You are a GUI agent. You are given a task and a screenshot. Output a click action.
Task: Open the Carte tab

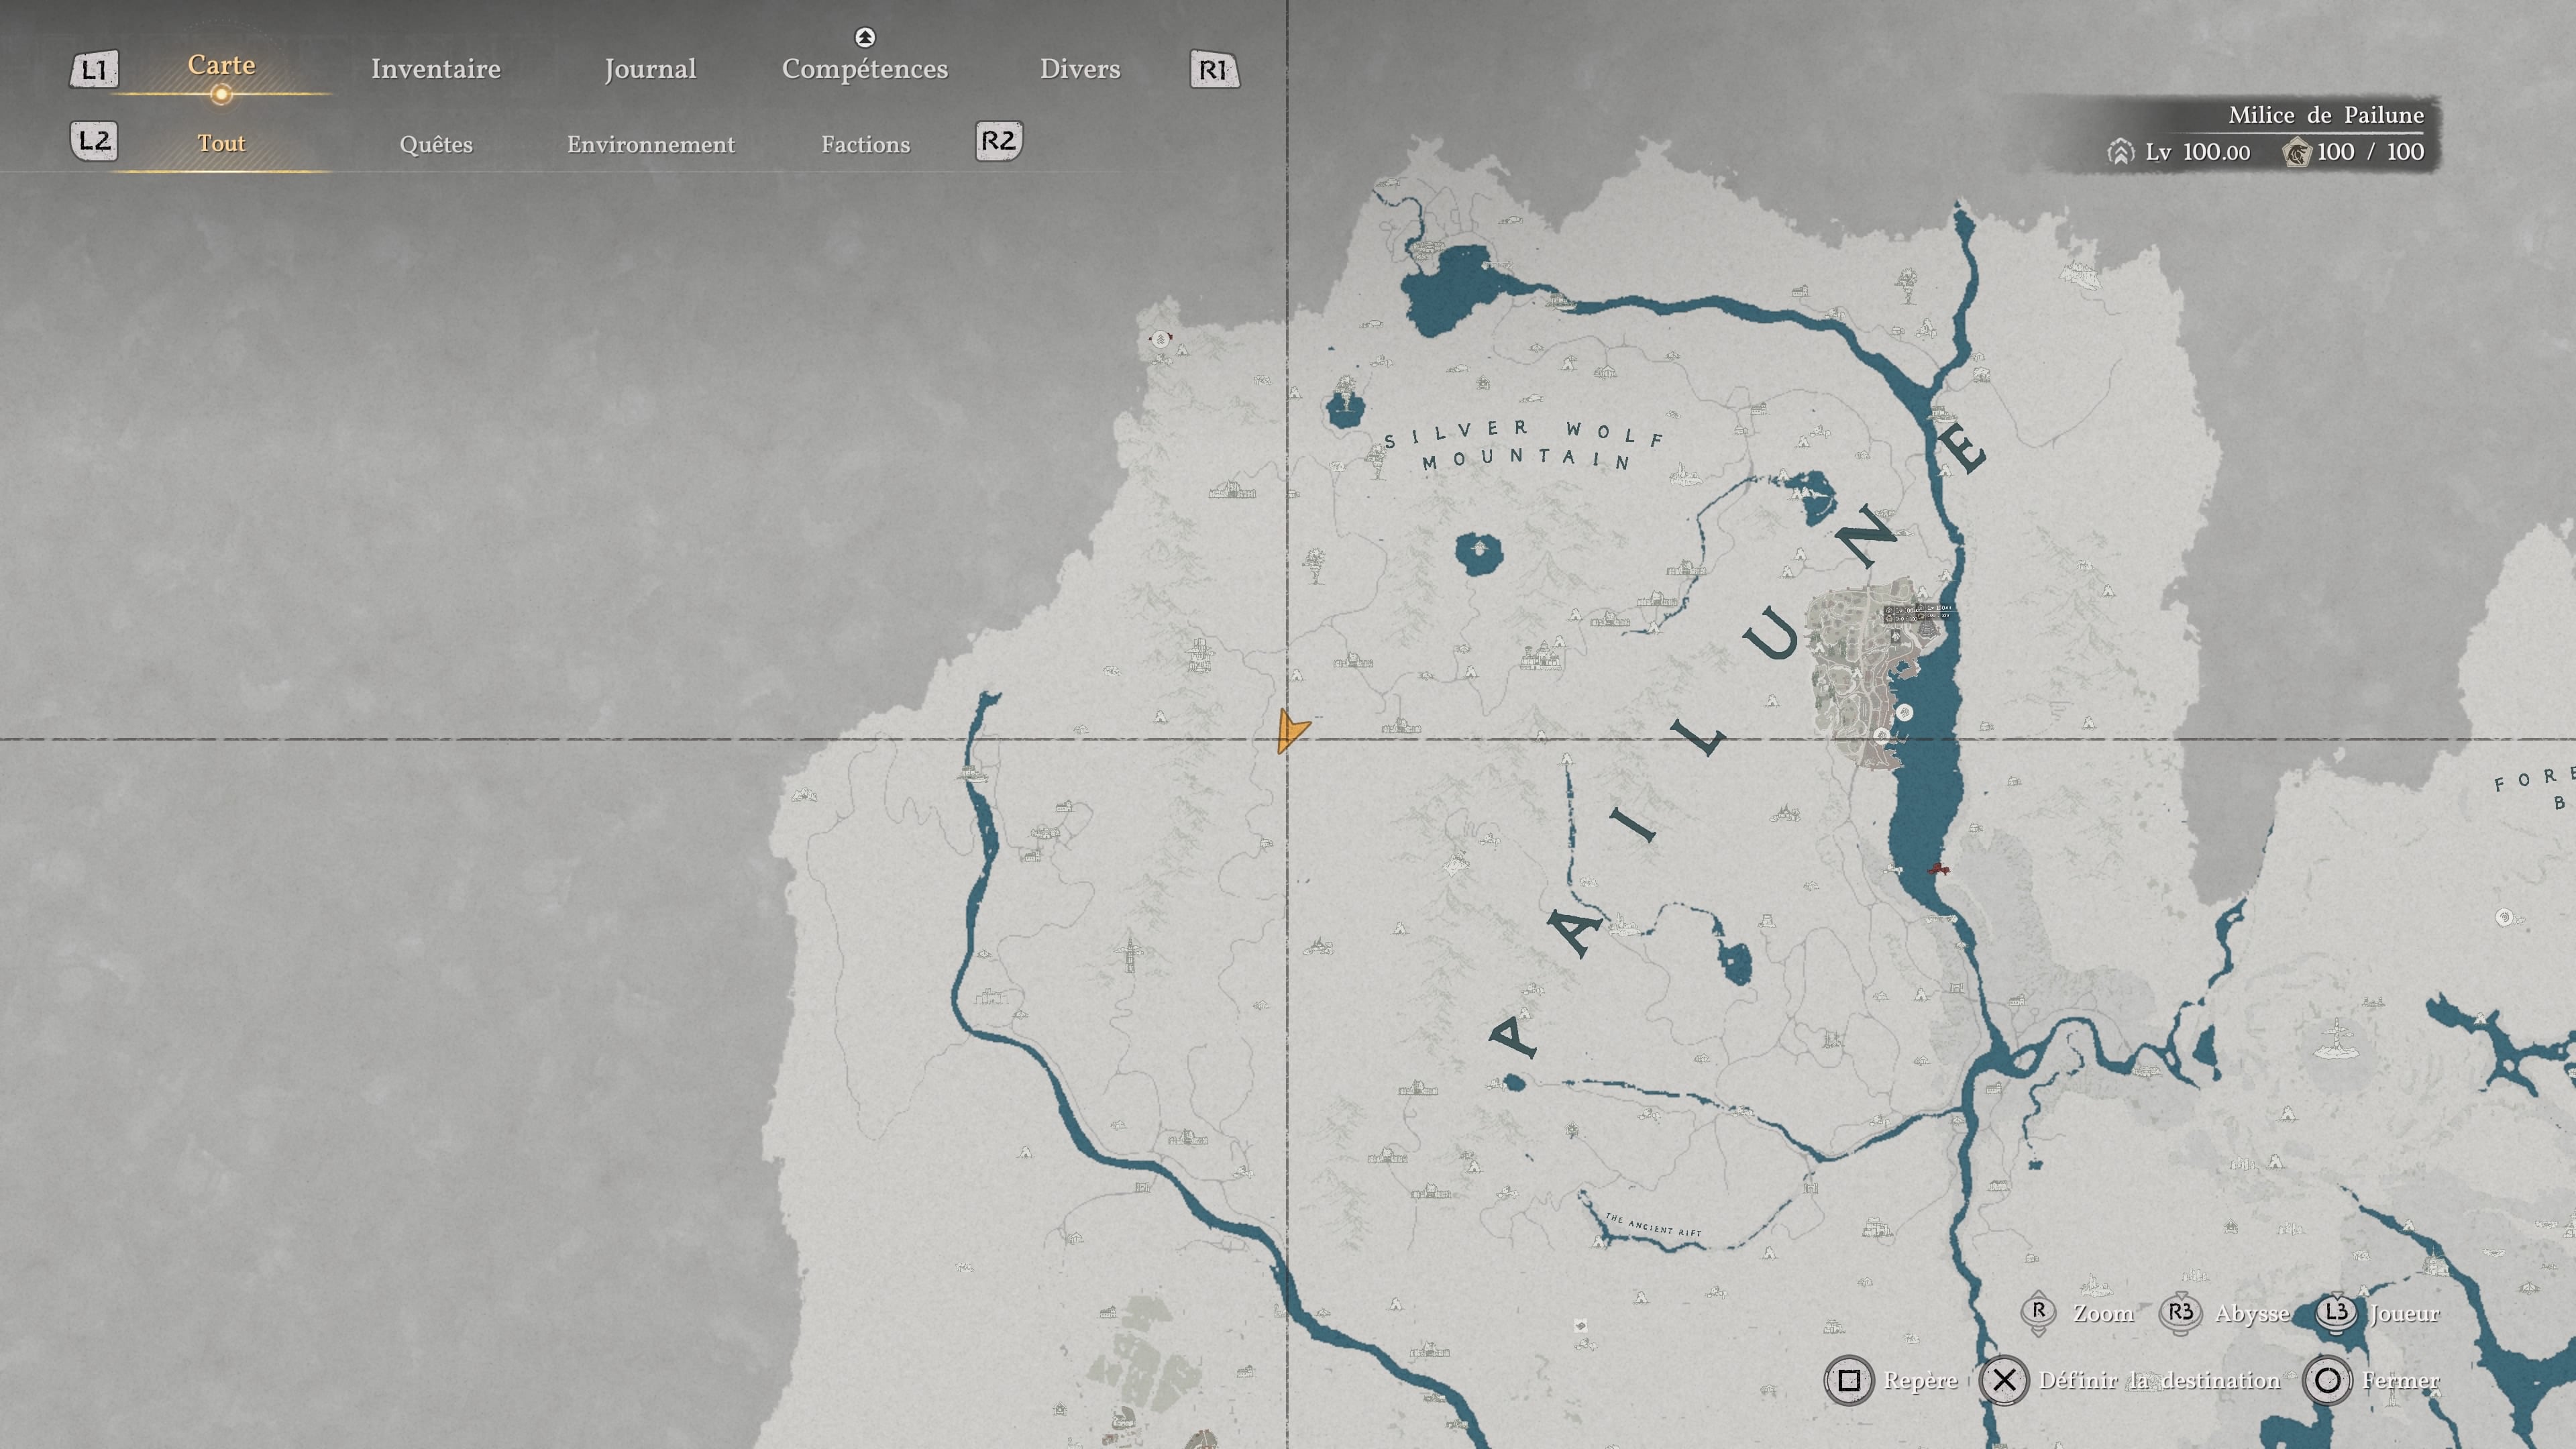tap(221, 65)
